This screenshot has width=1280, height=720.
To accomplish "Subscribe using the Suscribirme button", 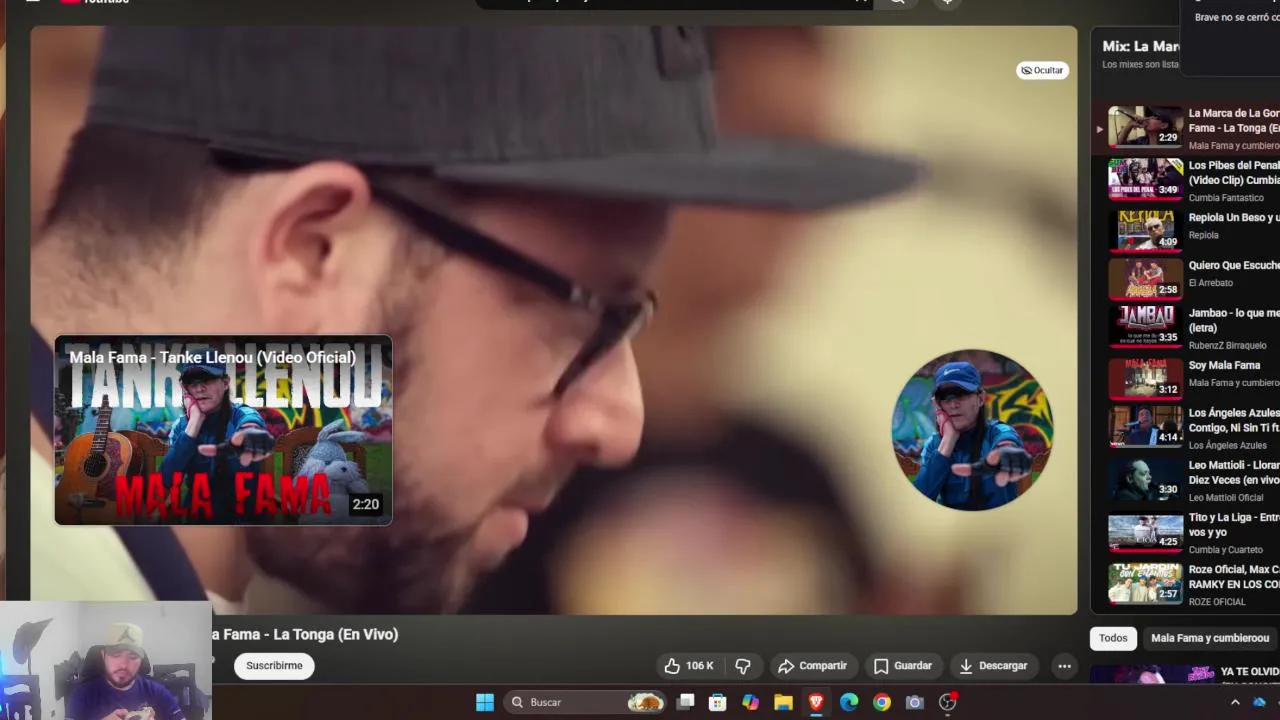I will (274, 666).
